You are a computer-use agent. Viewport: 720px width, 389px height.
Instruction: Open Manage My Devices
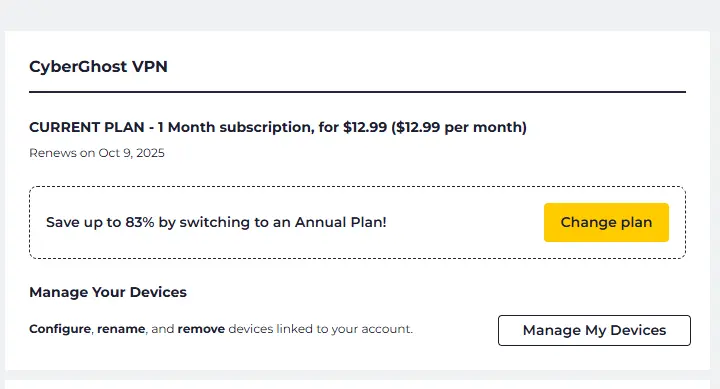[594, 330]
